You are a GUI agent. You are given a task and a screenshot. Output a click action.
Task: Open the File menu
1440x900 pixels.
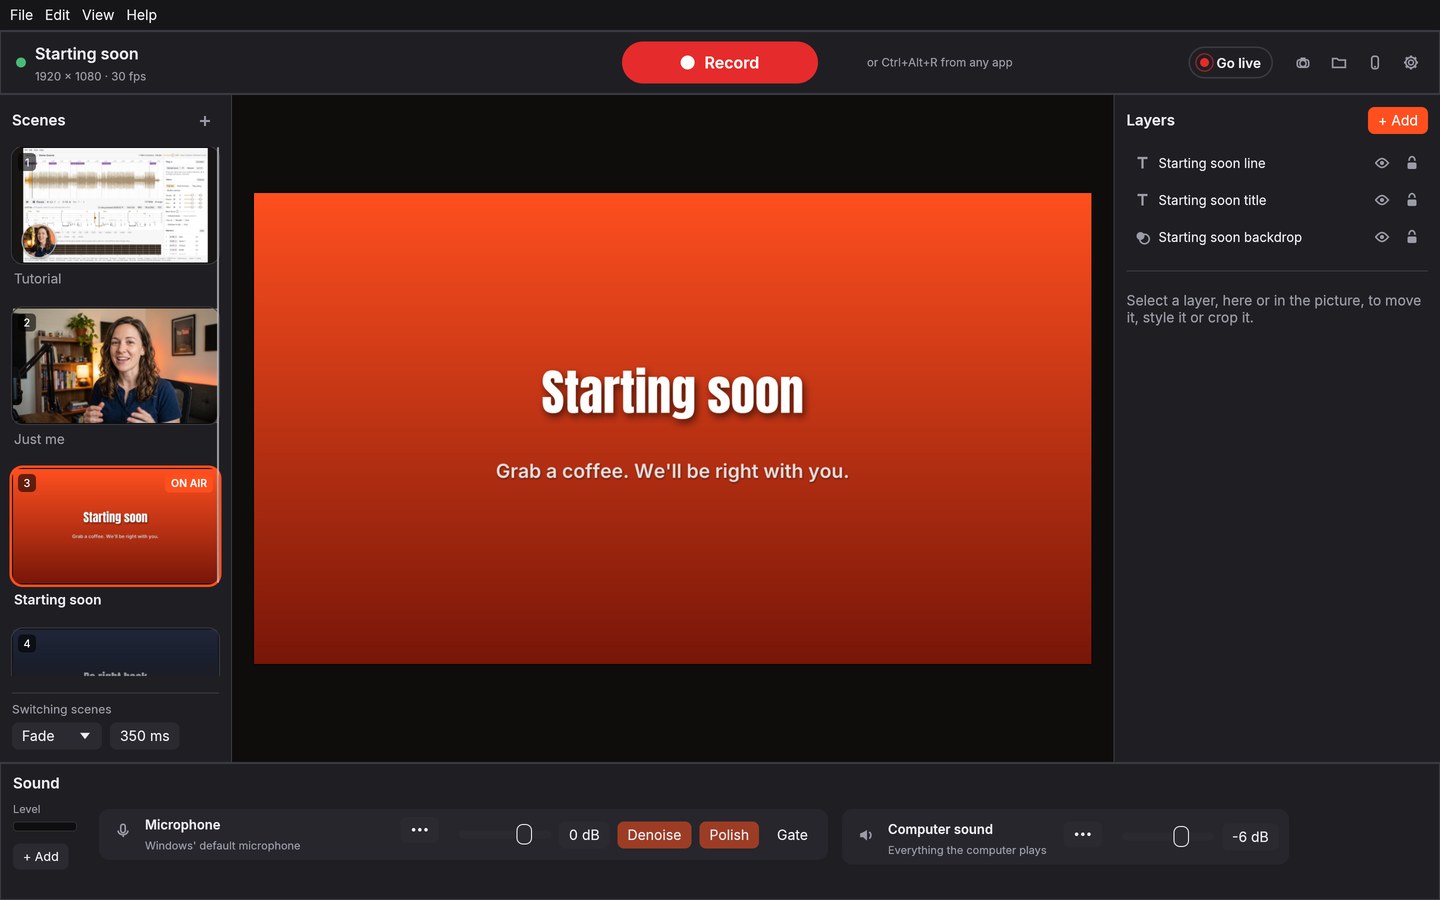(21, 15)
